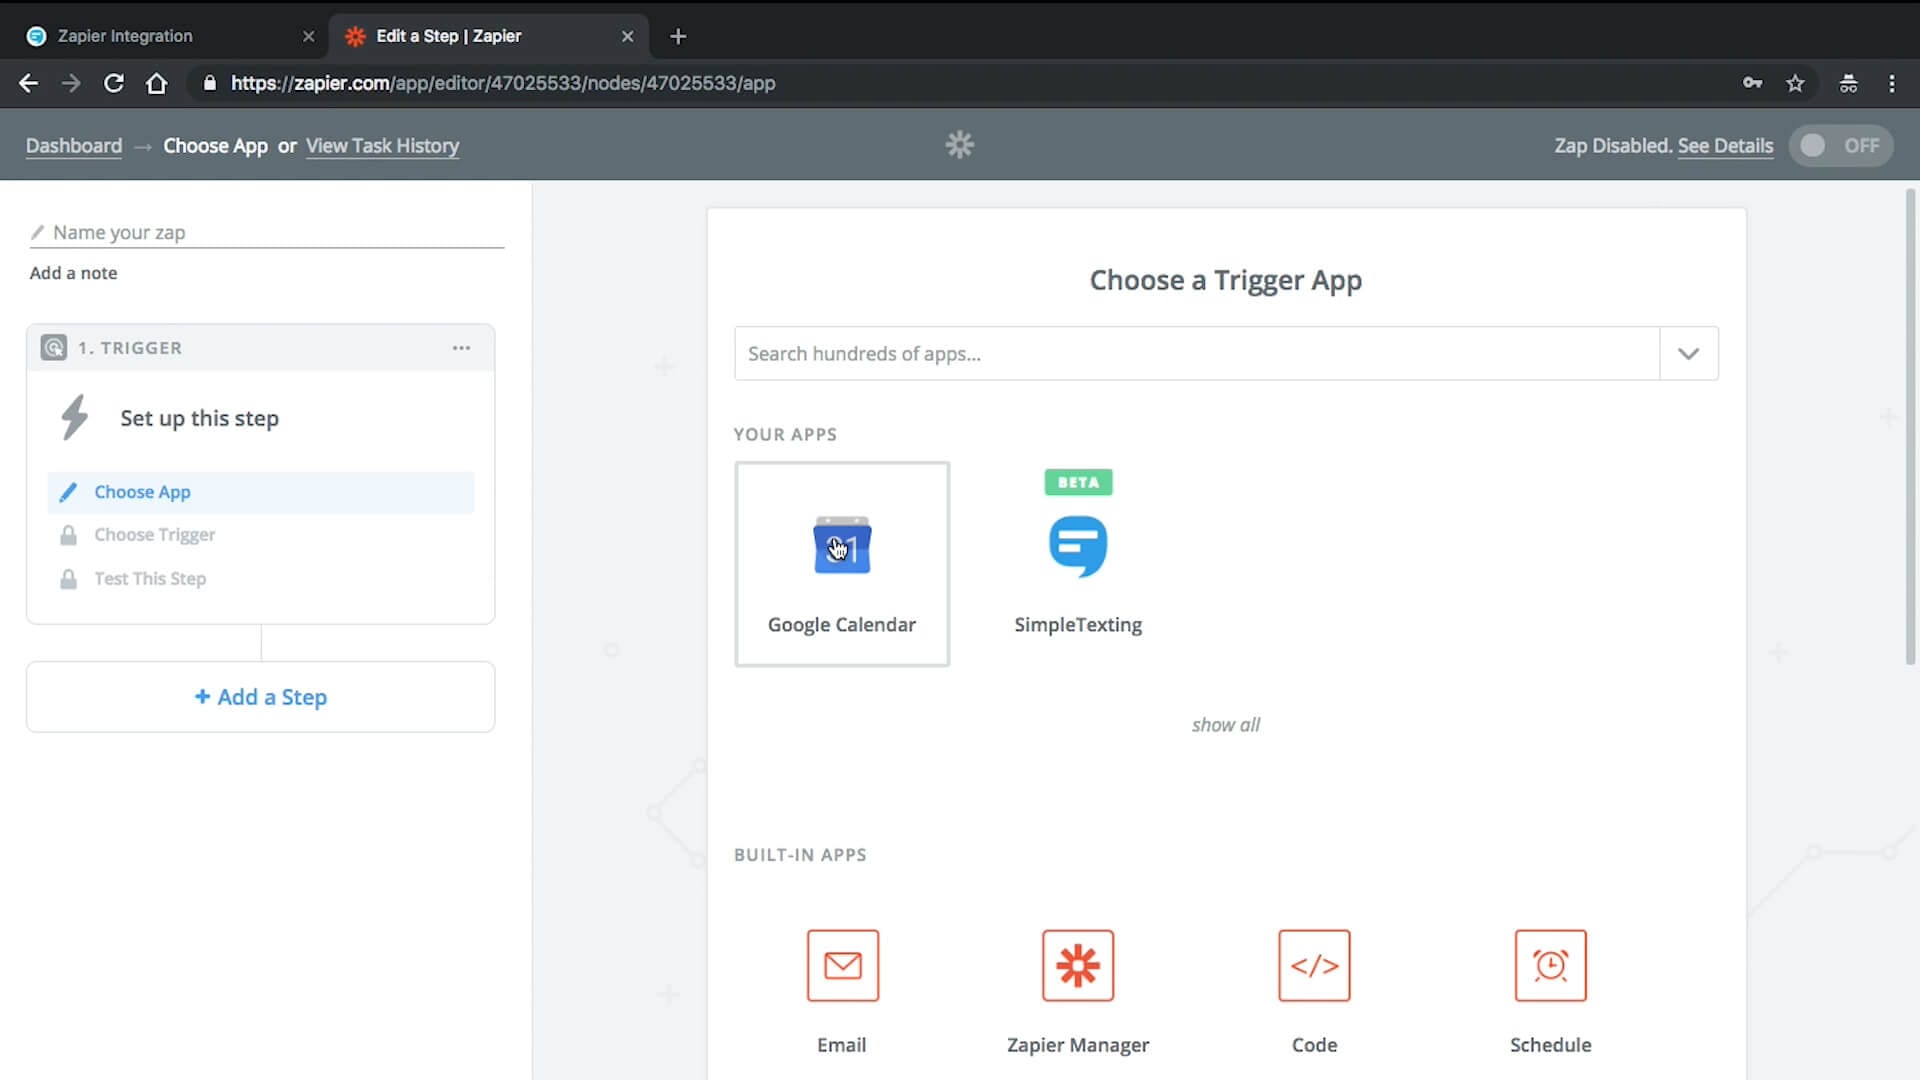Viewport: 1920px width, 1080px height.
Task: Click the pencil icon beside Name your zap
Action: pyautogui.click(x=37, y=232)
